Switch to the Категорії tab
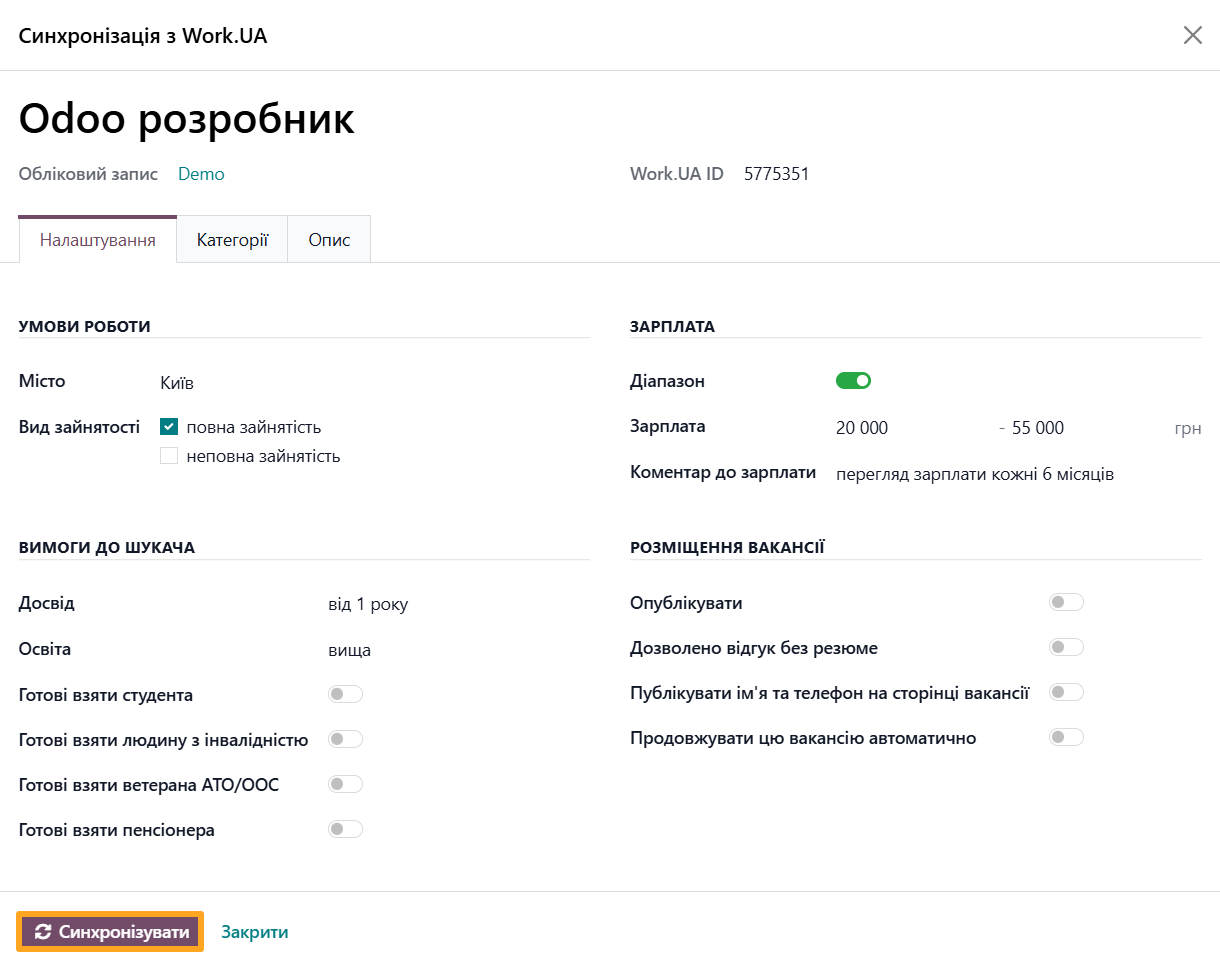 [x=233, y=240]
